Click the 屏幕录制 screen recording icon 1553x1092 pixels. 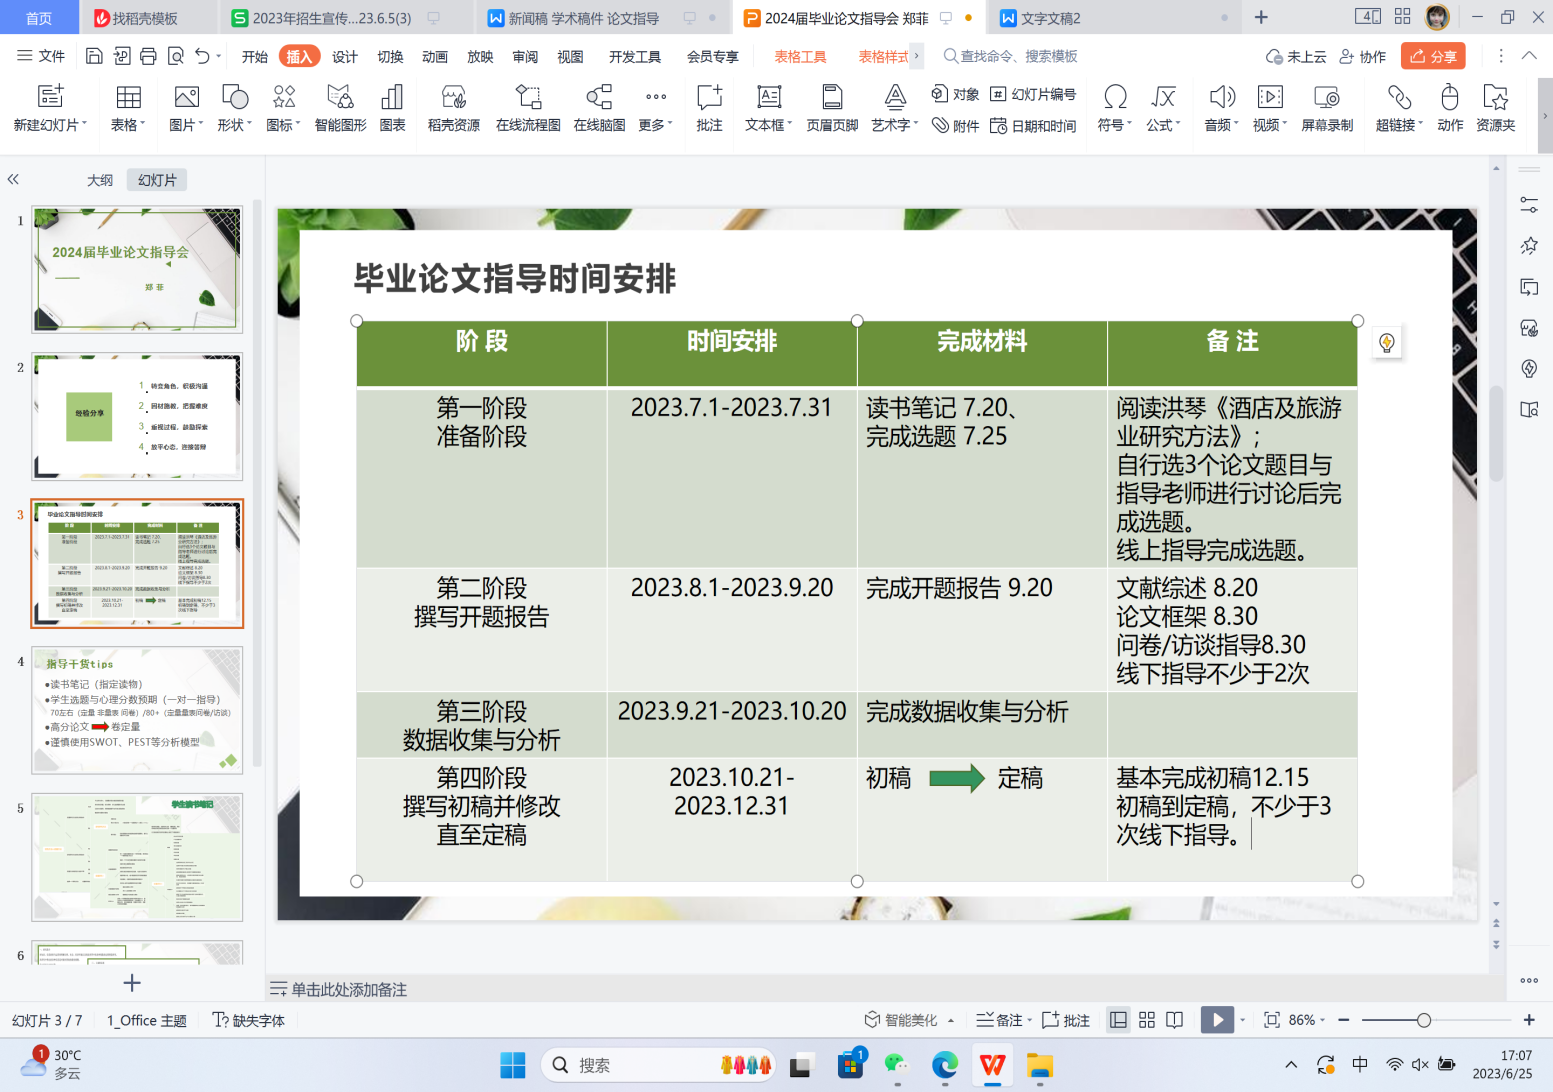[1326, 107]
